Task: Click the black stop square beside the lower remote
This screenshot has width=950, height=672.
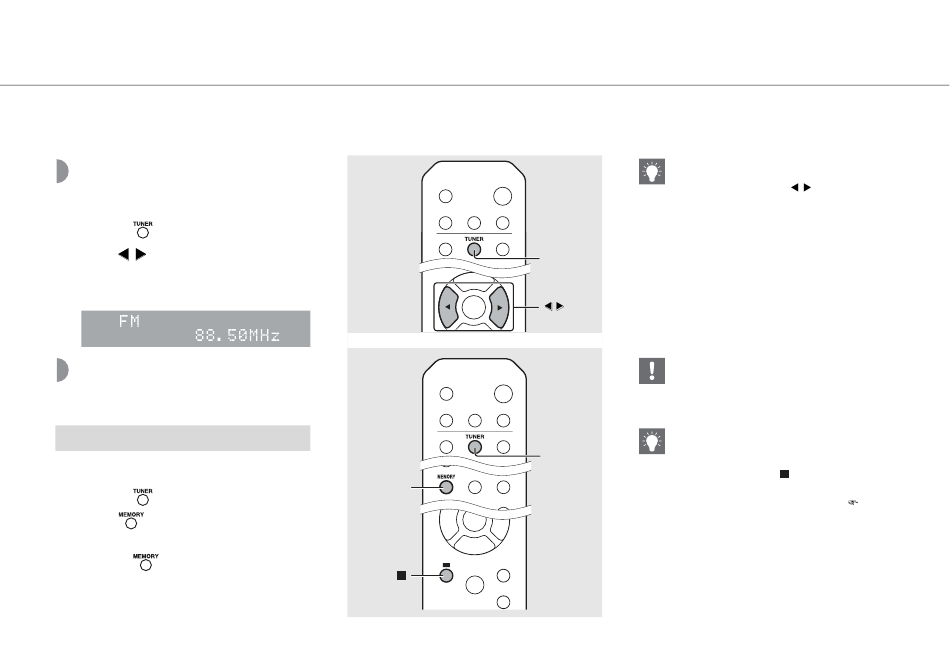Action: tap(401, 576)
